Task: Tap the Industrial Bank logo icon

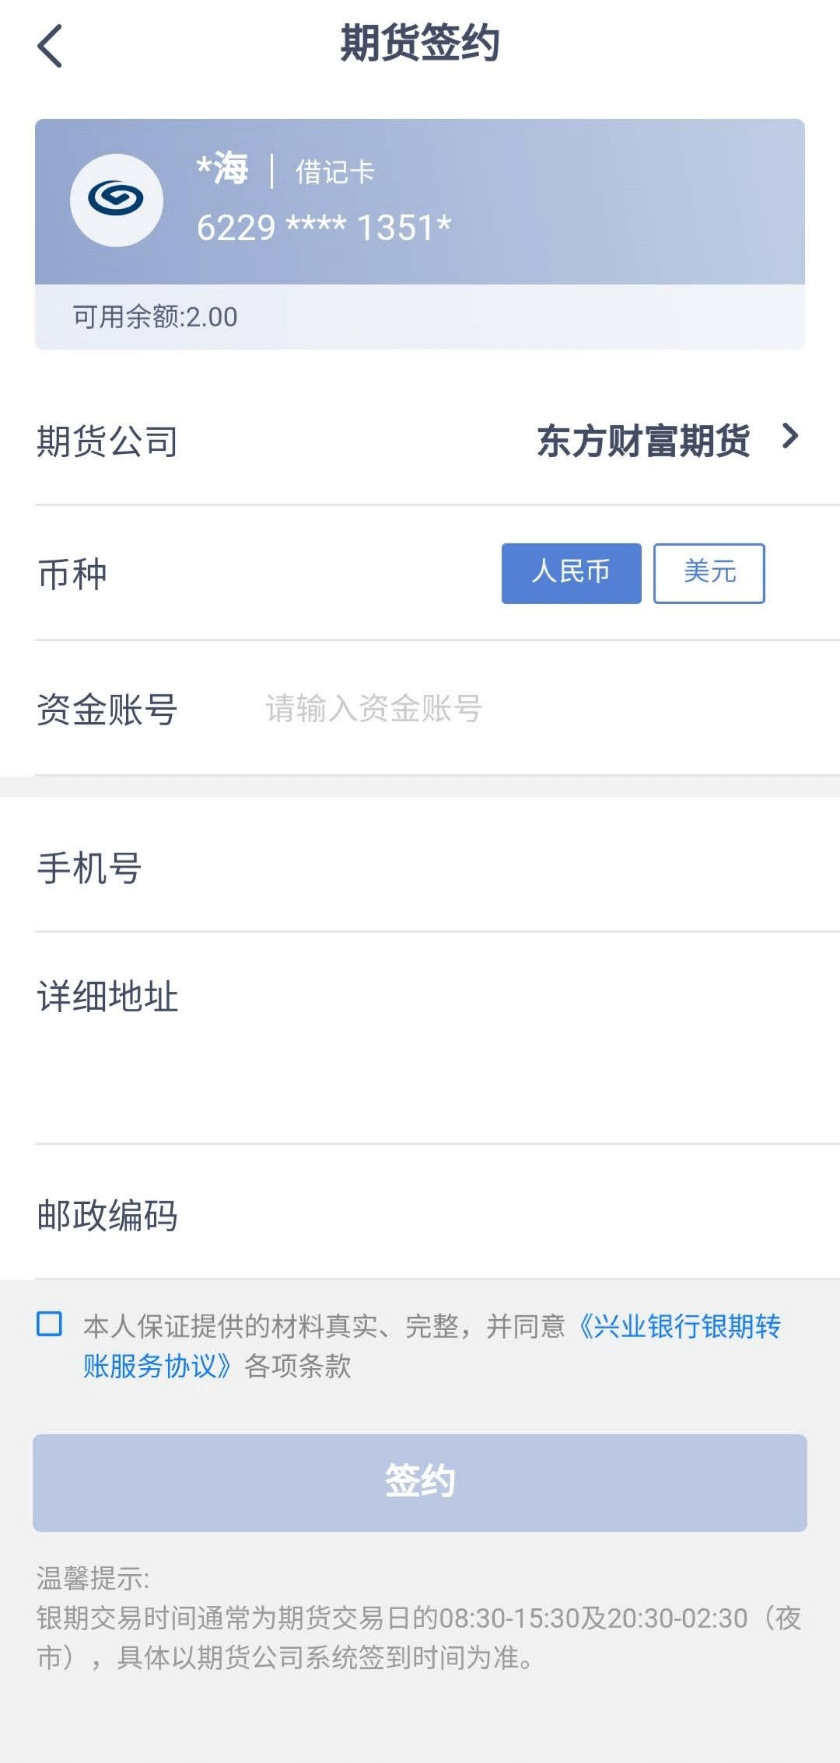Action: pyautogui.click(x=116, y=200)
